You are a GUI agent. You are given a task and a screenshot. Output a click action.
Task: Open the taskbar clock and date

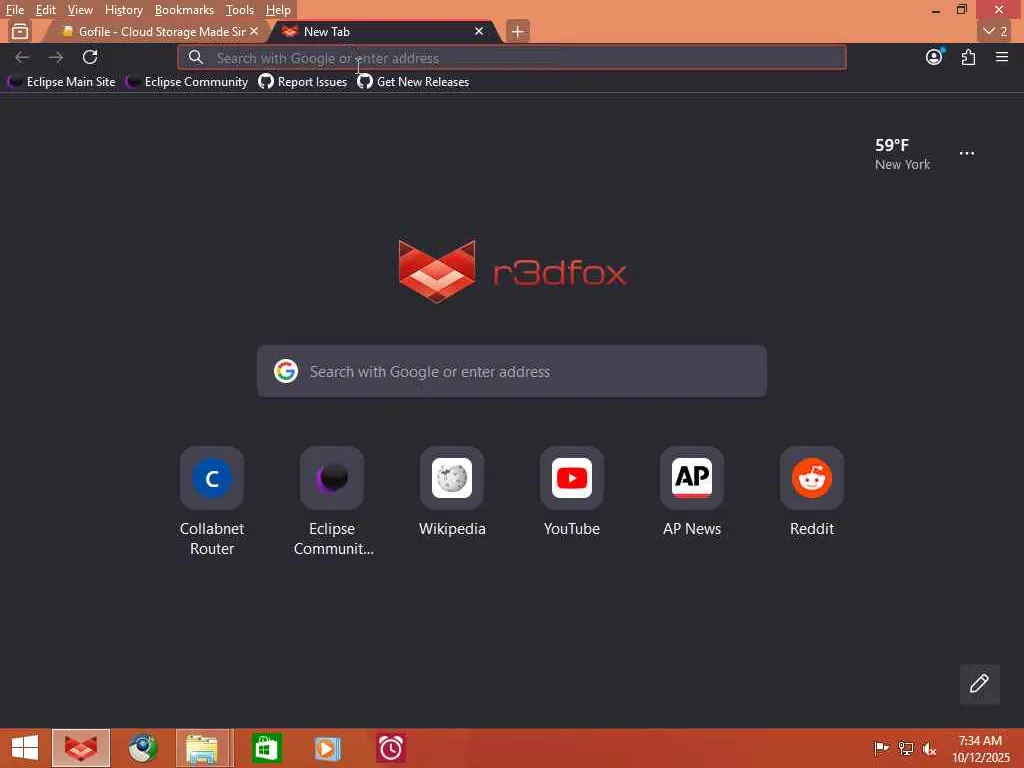(x=980, y=749)
